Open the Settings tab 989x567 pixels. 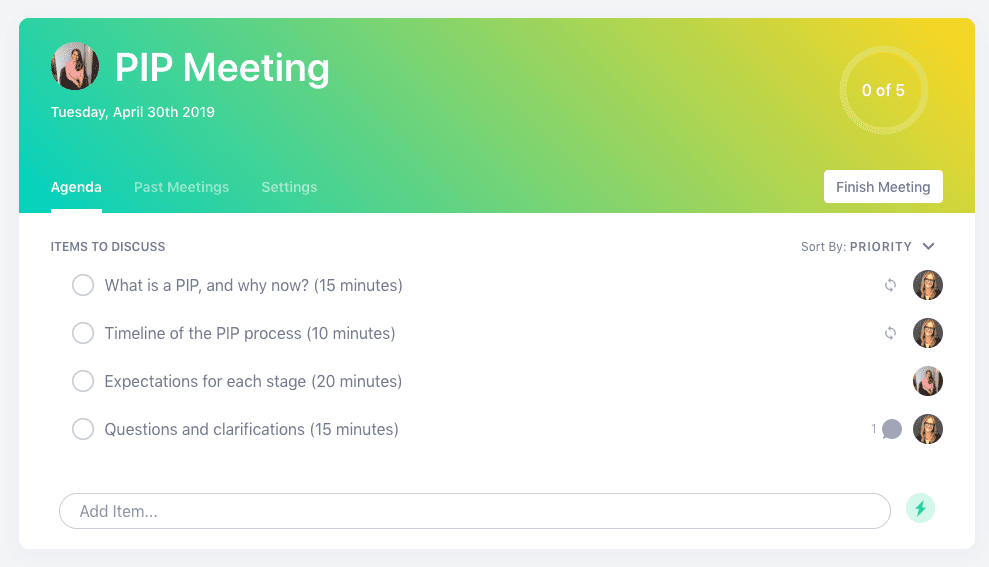click(x=290, y=187)
